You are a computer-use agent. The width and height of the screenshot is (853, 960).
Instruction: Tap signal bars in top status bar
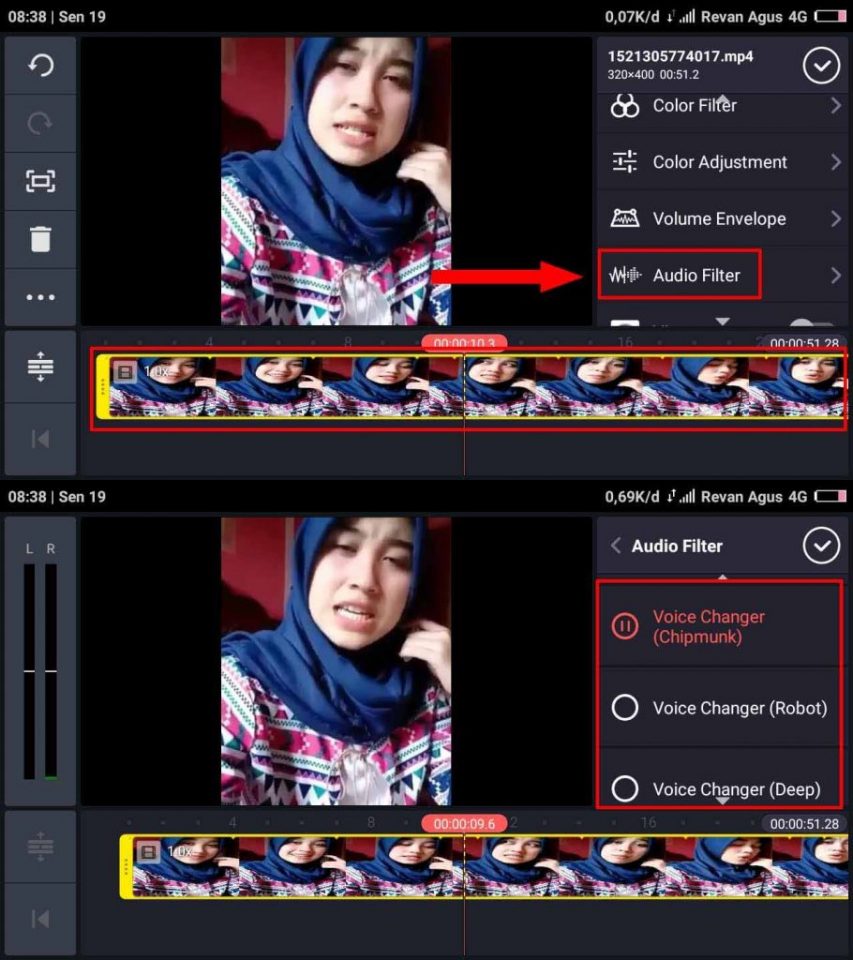coord(686,17)
